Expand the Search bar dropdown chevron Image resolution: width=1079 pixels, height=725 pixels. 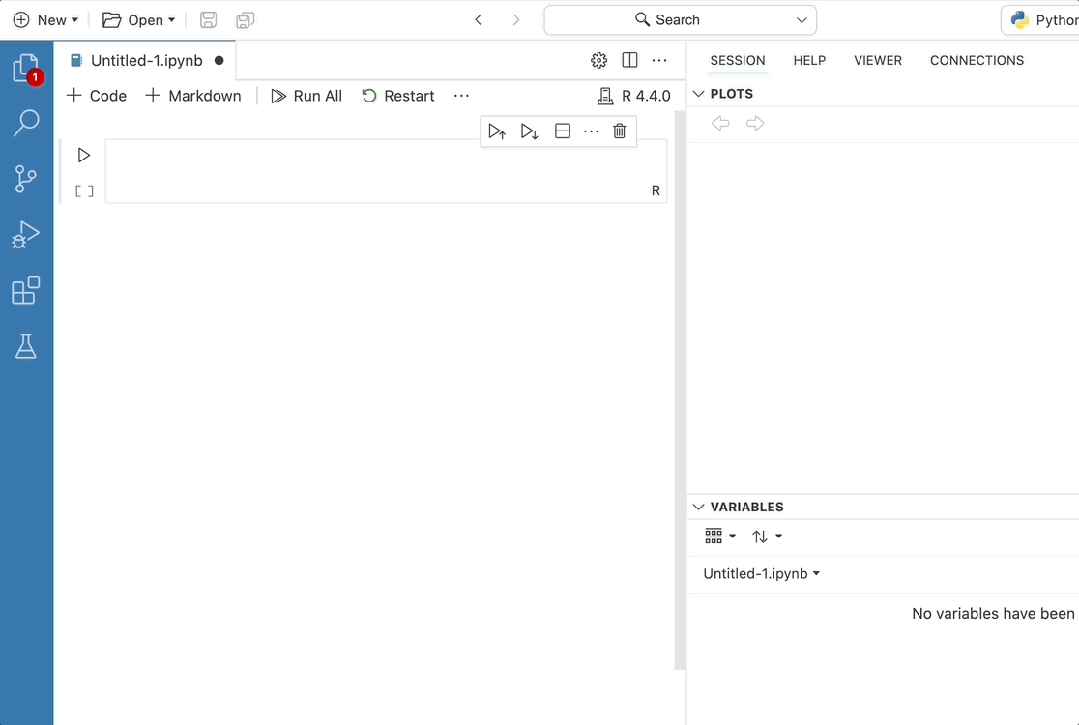(802, 20)
